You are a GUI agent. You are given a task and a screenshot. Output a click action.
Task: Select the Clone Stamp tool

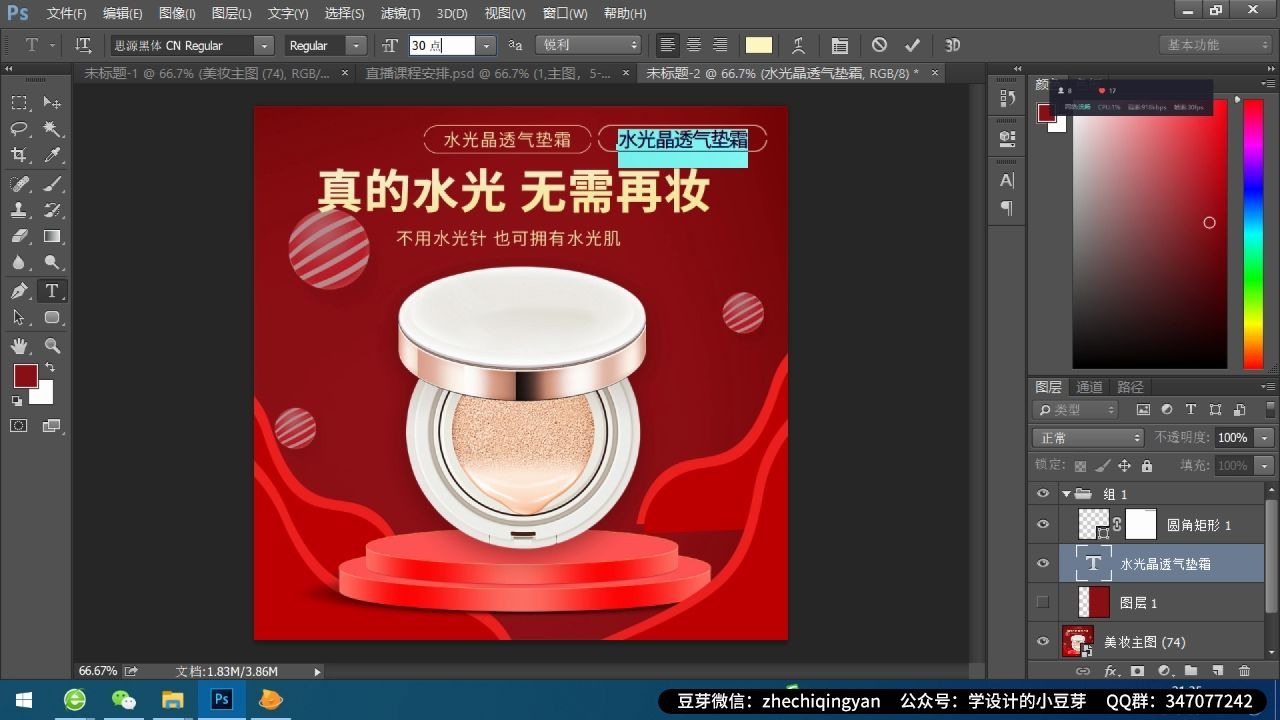tap(19, 210)
